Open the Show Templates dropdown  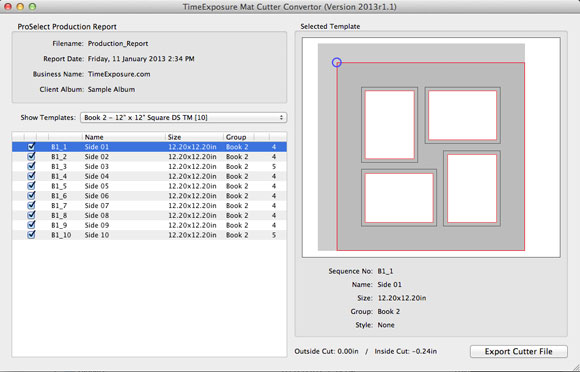click(183, 118)
